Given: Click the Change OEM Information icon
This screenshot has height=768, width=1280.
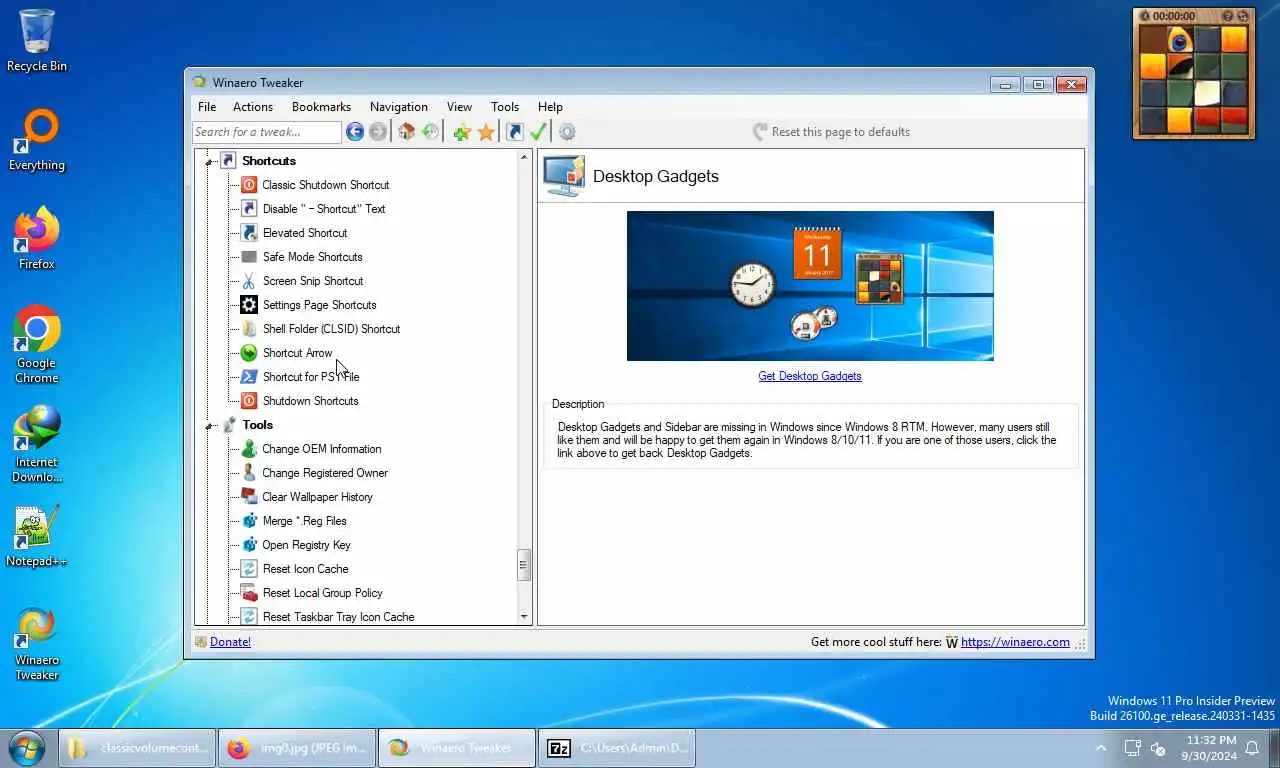Looking at the screenshot, I should tap(249, 449).
